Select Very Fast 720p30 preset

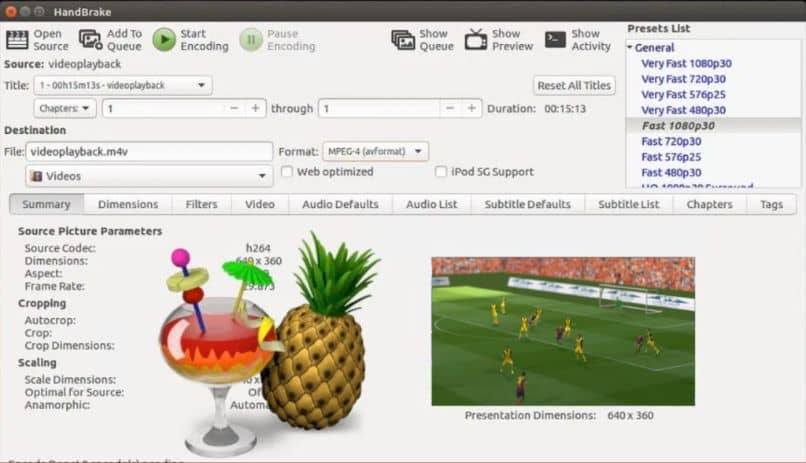683,79
